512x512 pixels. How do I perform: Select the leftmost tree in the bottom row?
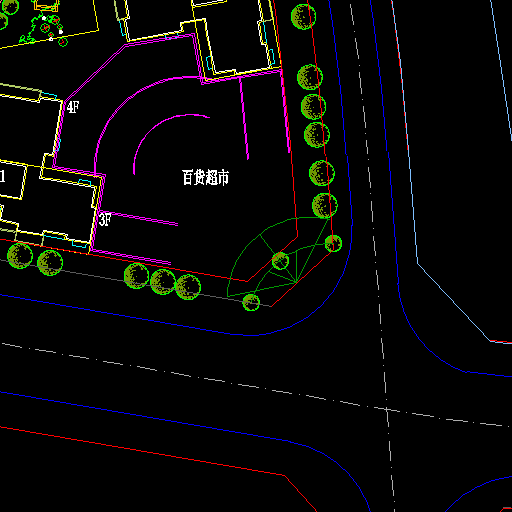(20, 256)
